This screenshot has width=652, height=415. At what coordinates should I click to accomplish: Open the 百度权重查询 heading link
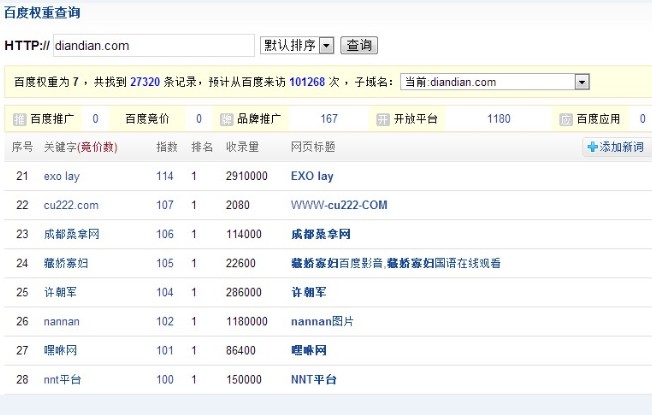point(42,12)
